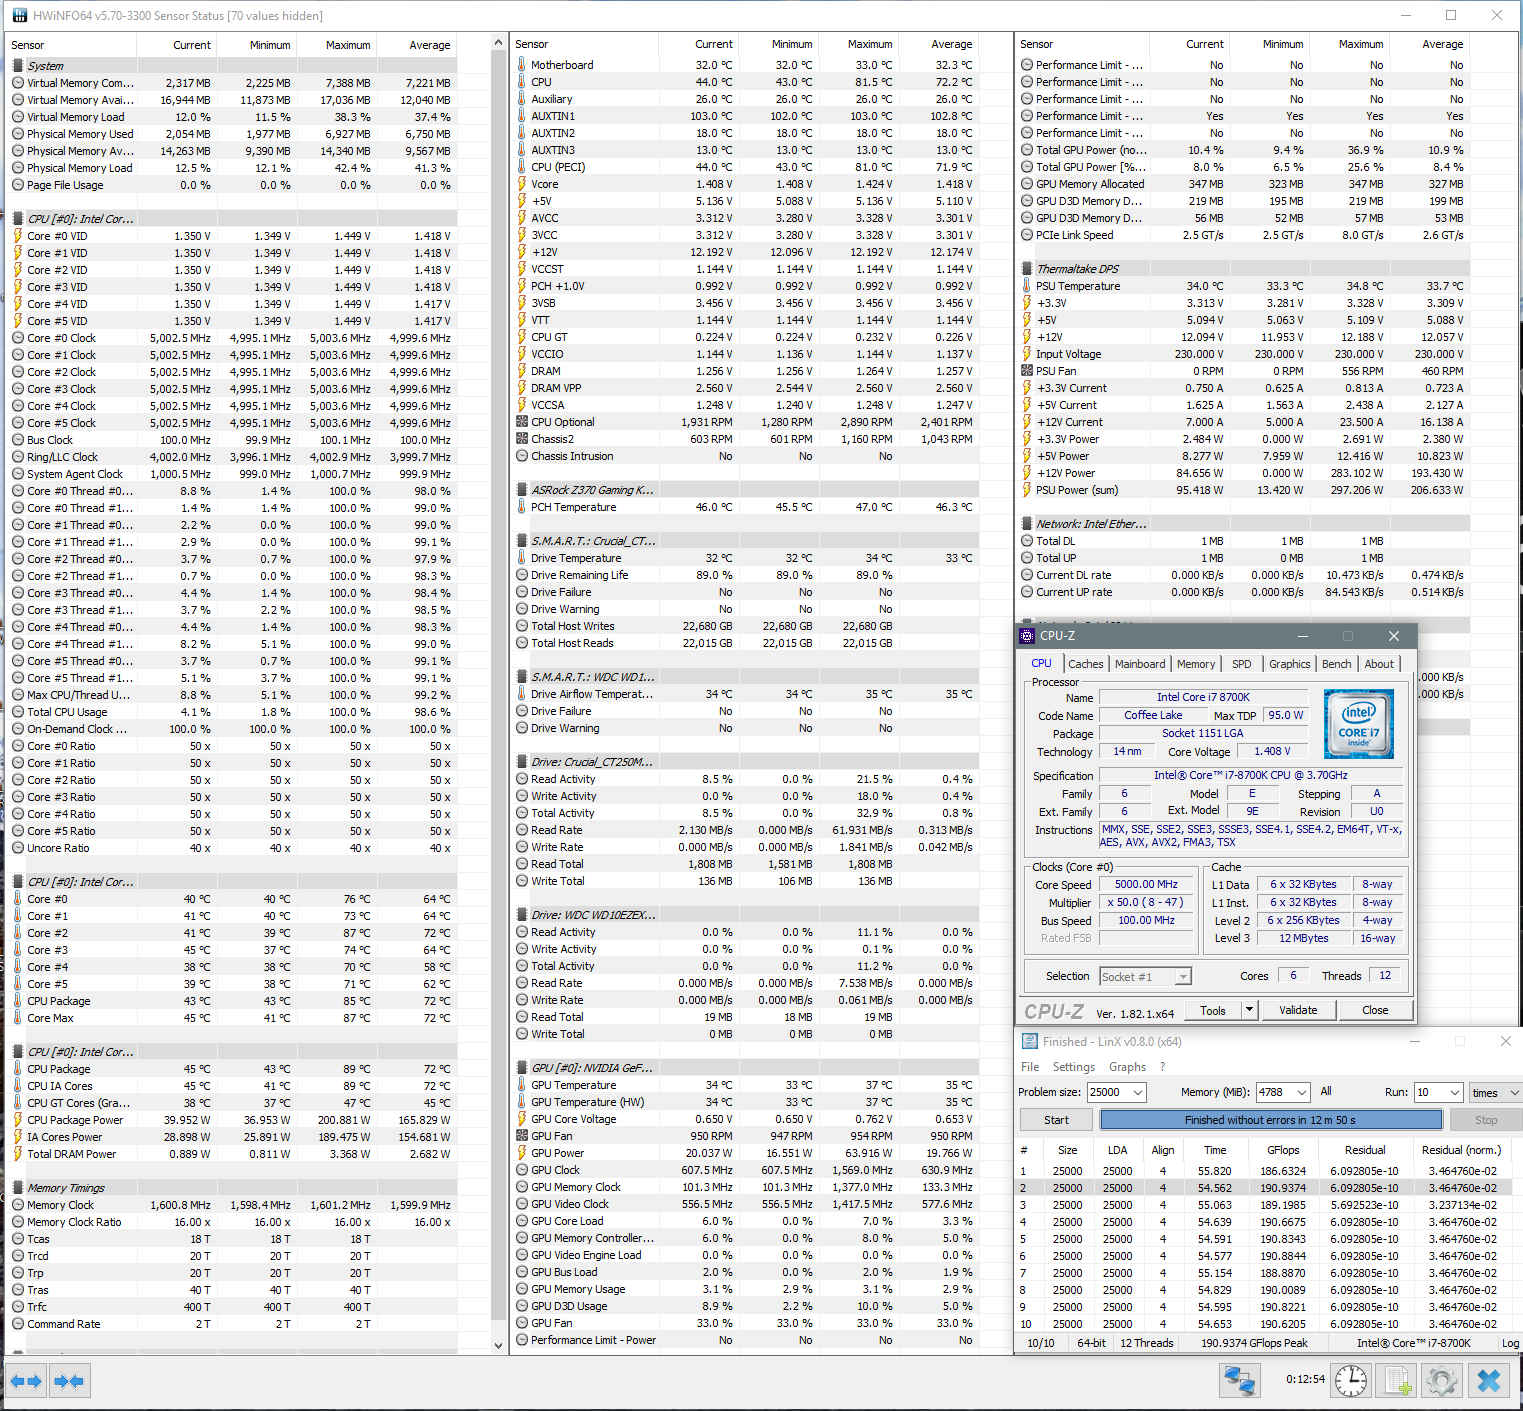Open HWiNFO sensor settings gear icon

tap(1442, 1381)
